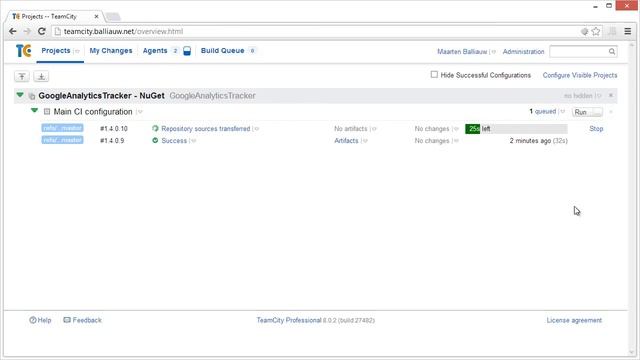Open the Chrome hamburger menu
This screenshot has height=360, width=640.
628,31
